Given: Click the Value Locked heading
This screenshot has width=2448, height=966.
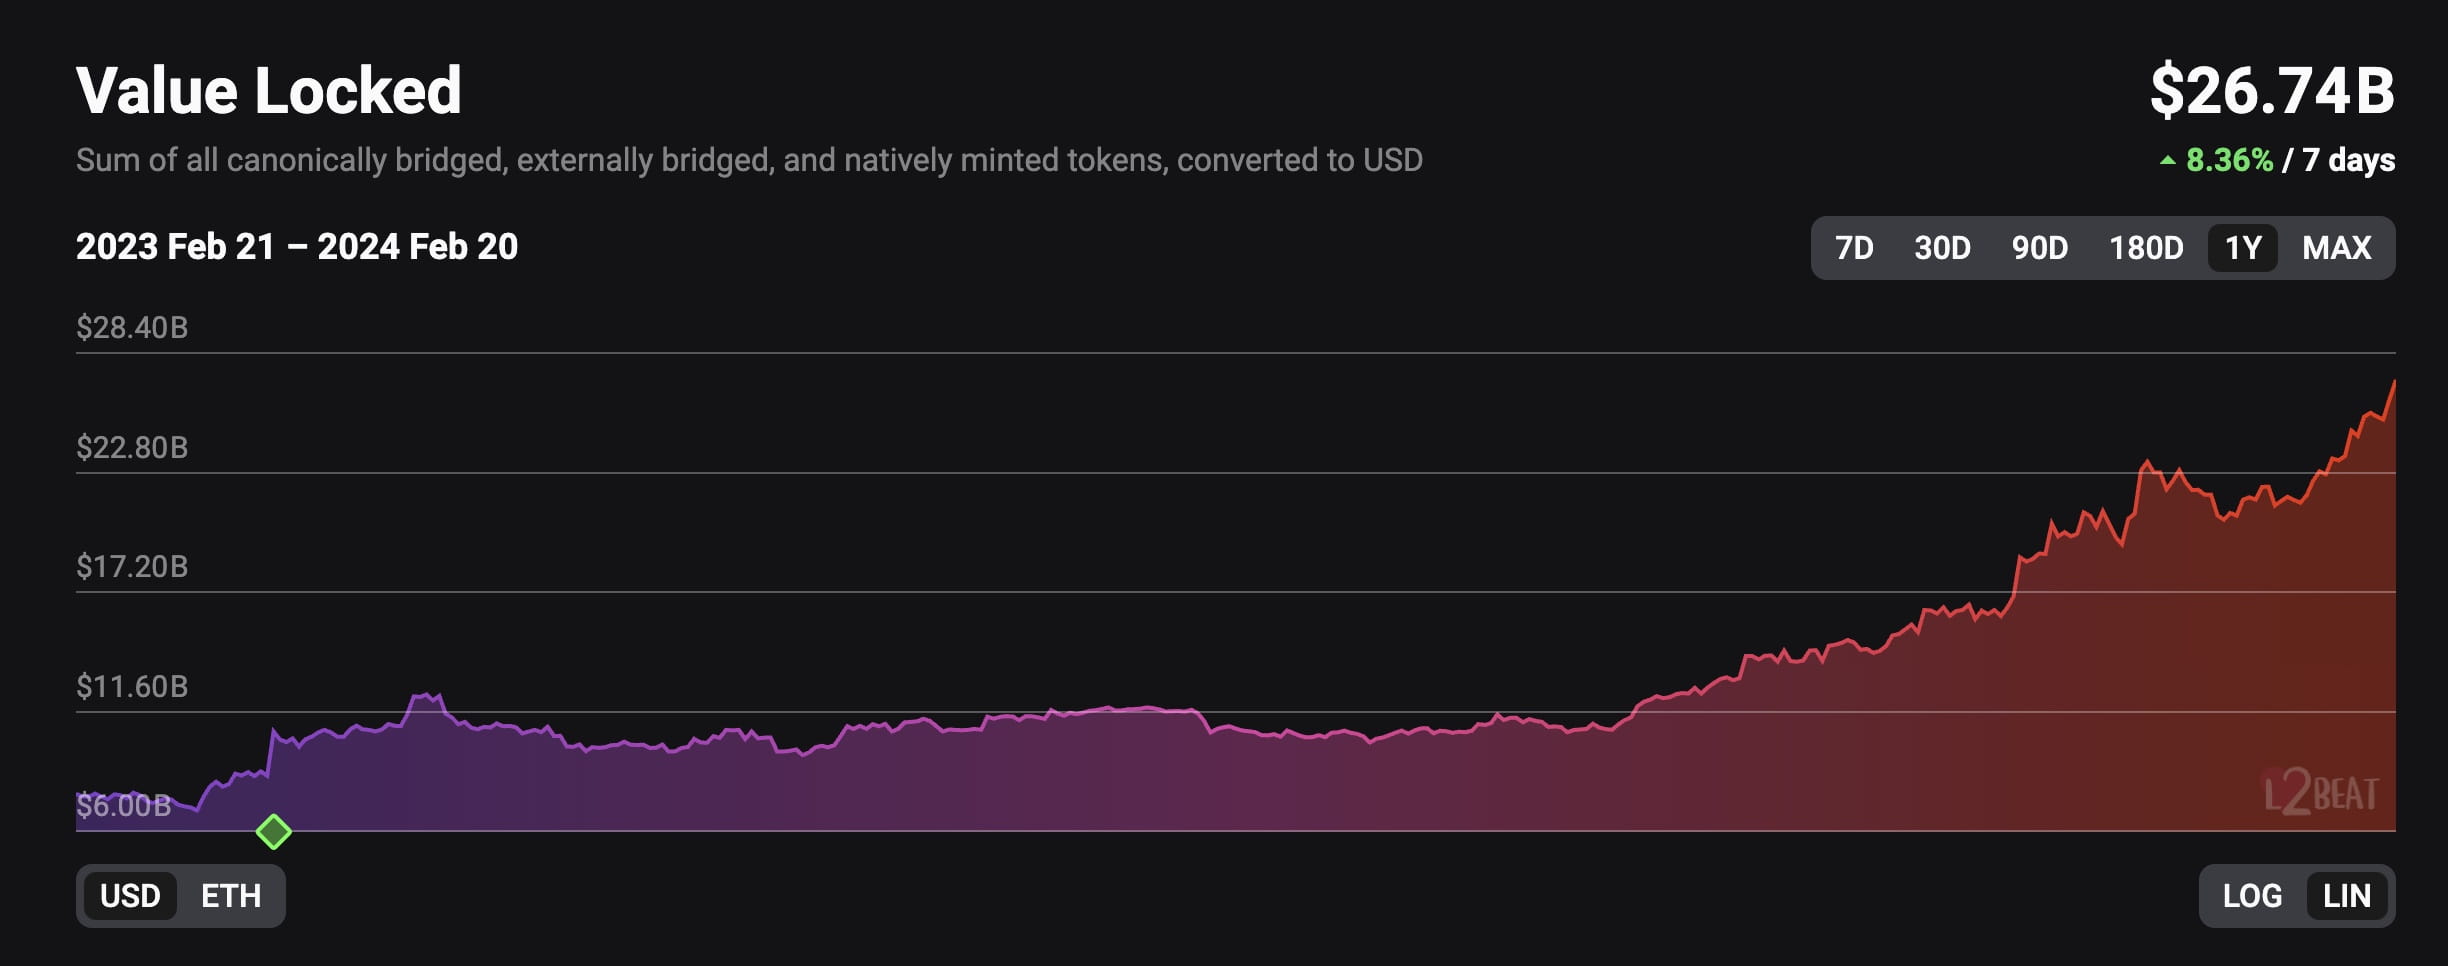Looking at the screenshot, I should [x=270, y=92].
